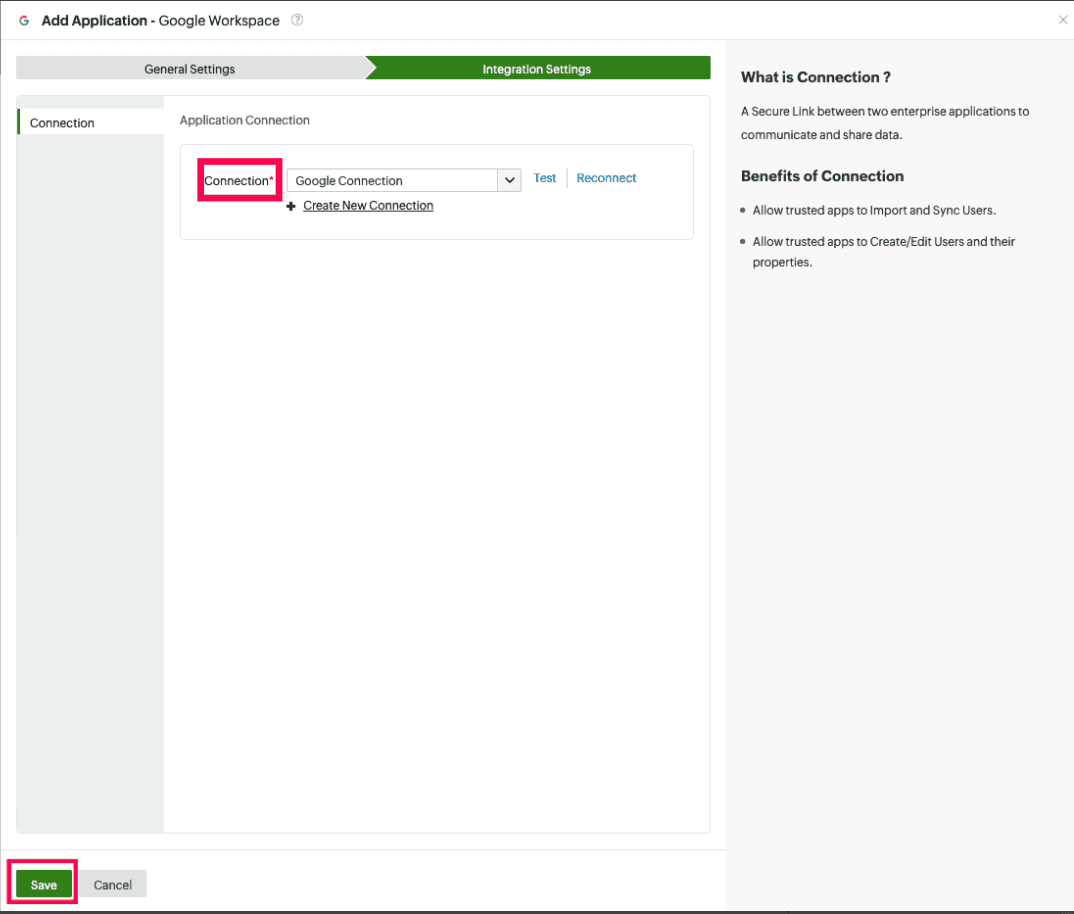Screen dimensions: 1074x914
Task: Click Create New Connection link
Action: pos(369,206)
